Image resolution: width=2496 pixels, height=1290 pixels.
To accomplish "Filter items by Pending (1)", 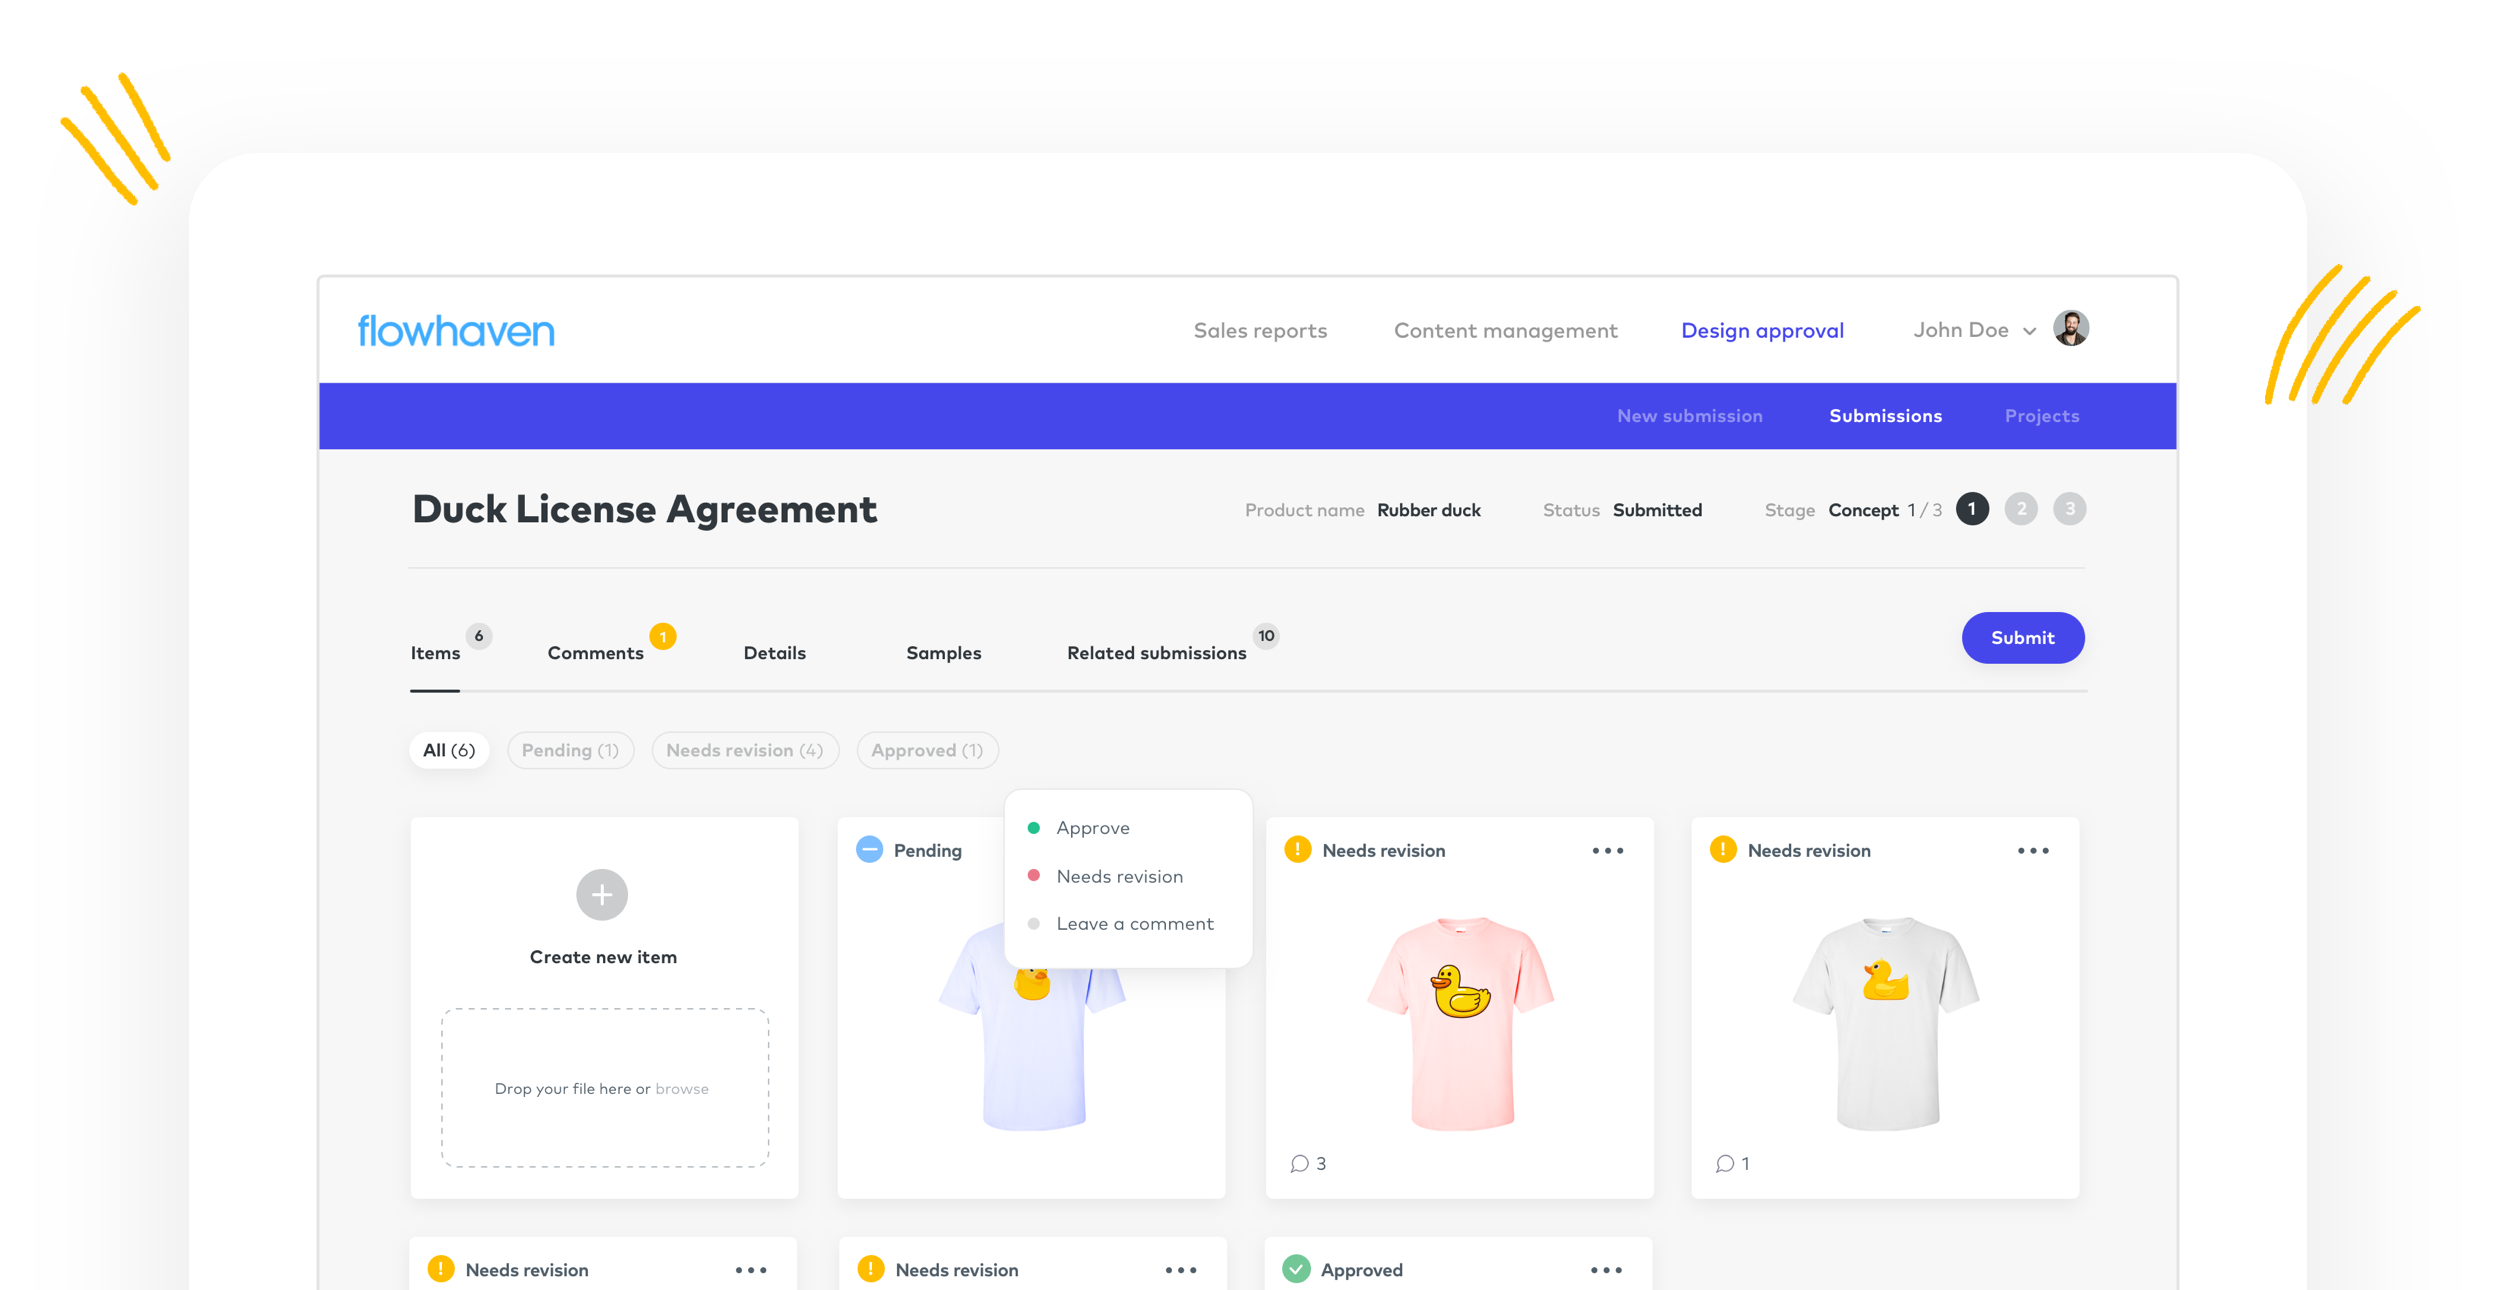I will [x=570, y=750].
